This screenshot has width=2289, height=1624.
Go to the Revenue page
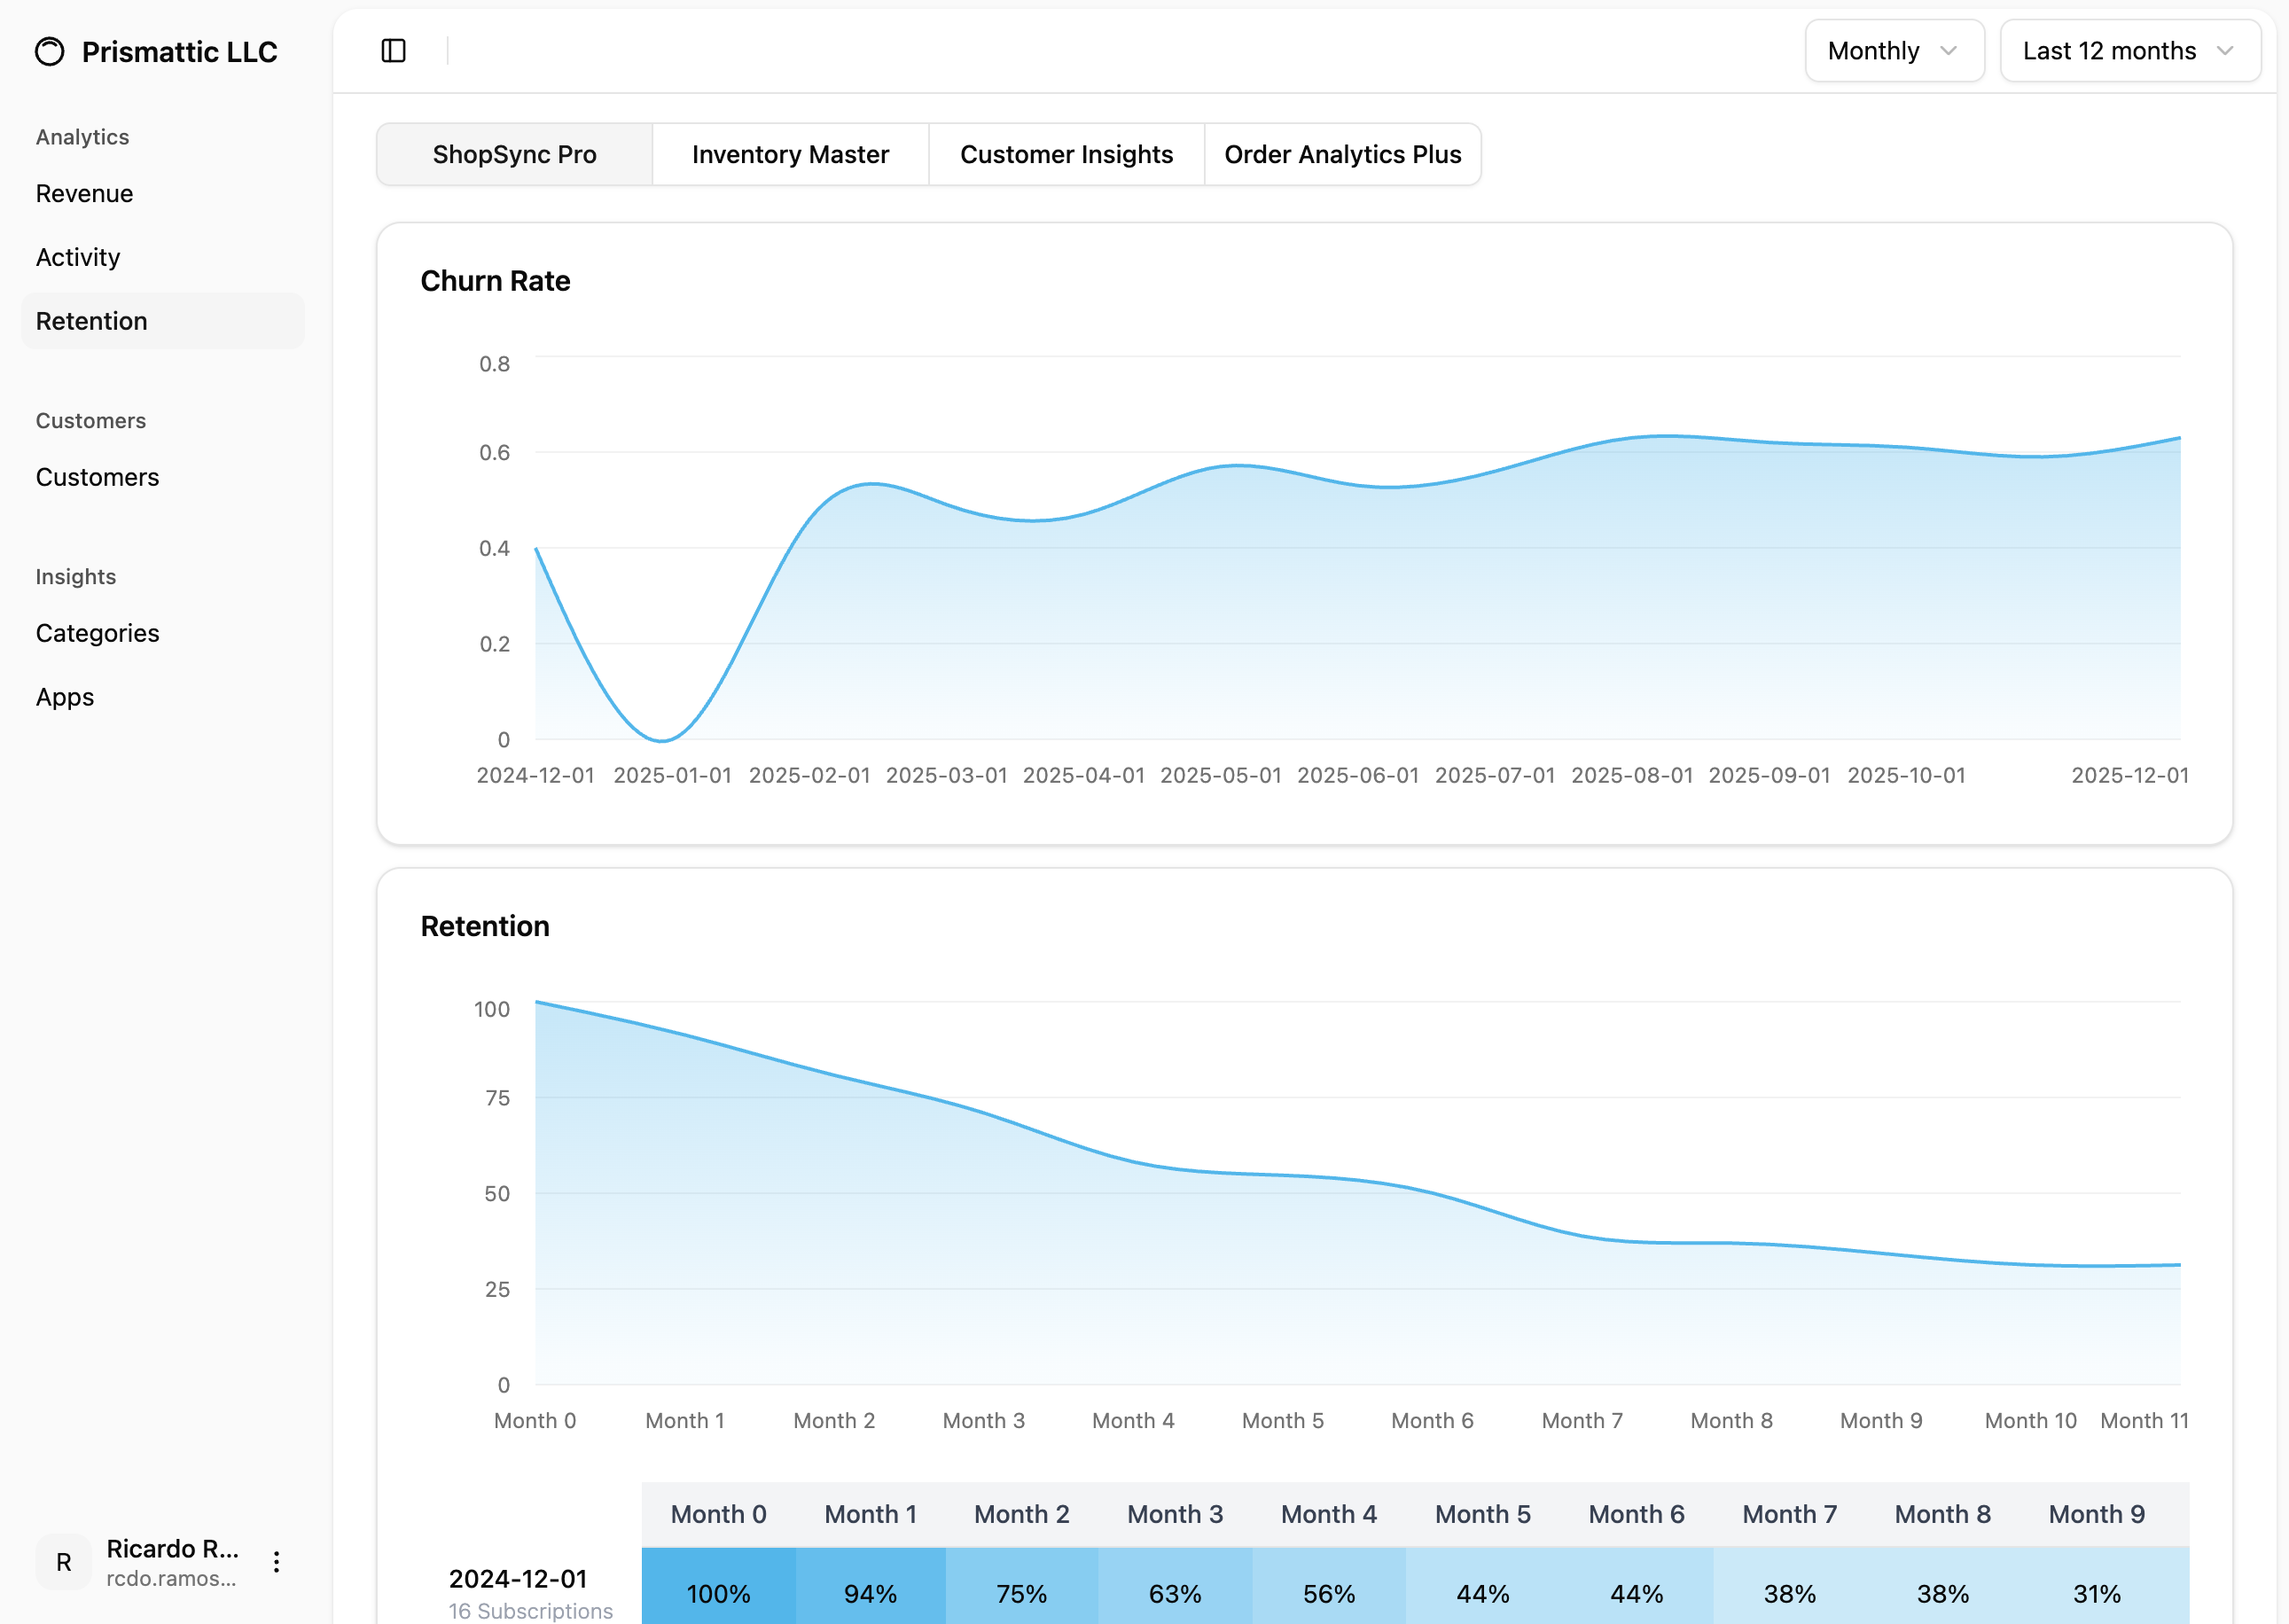84,193
